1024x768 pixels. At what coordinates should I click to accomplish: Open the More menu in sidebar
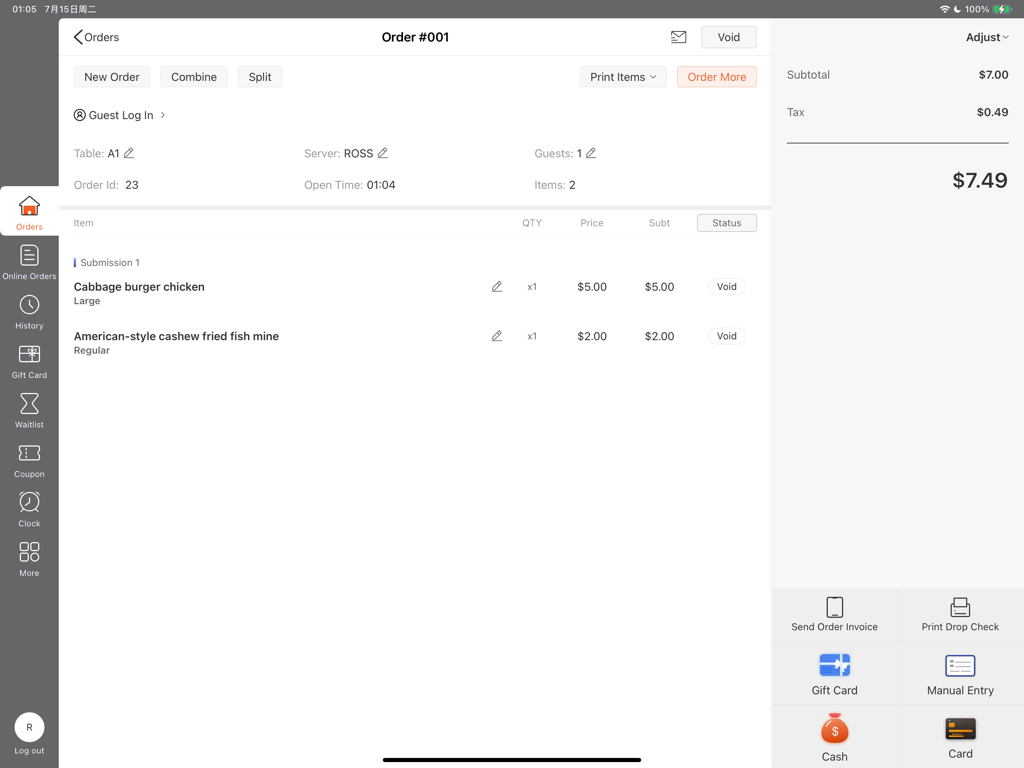pos(29,553)
